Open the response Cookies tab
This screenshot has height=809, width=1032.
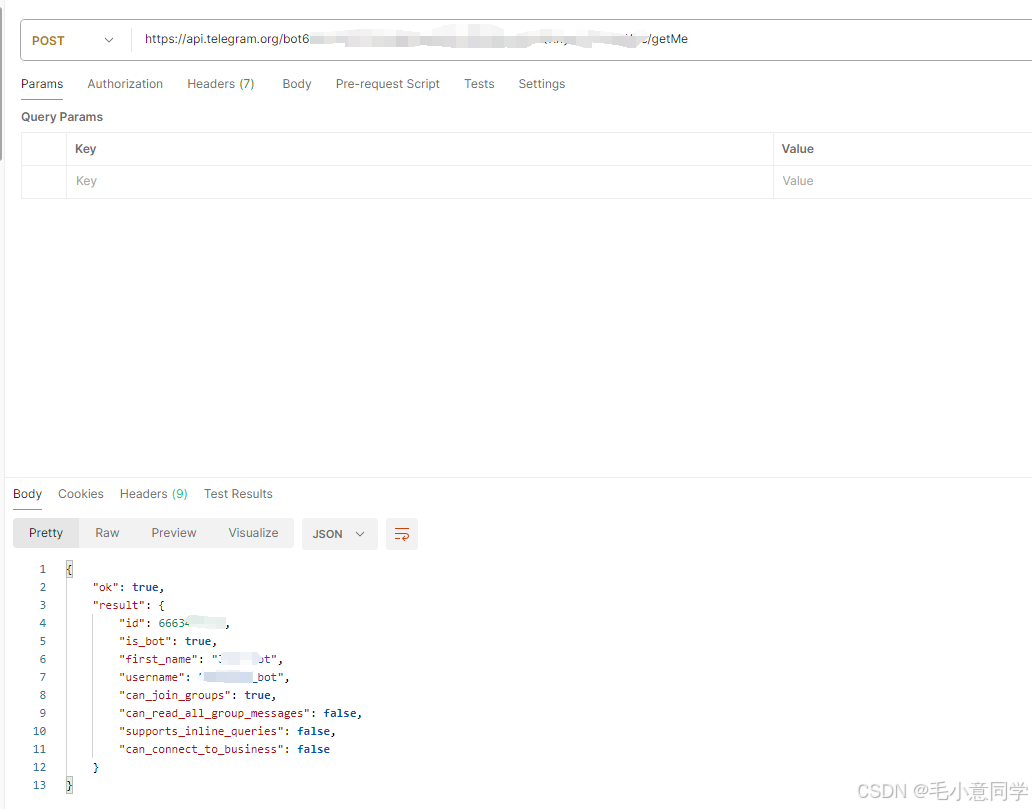81,494
